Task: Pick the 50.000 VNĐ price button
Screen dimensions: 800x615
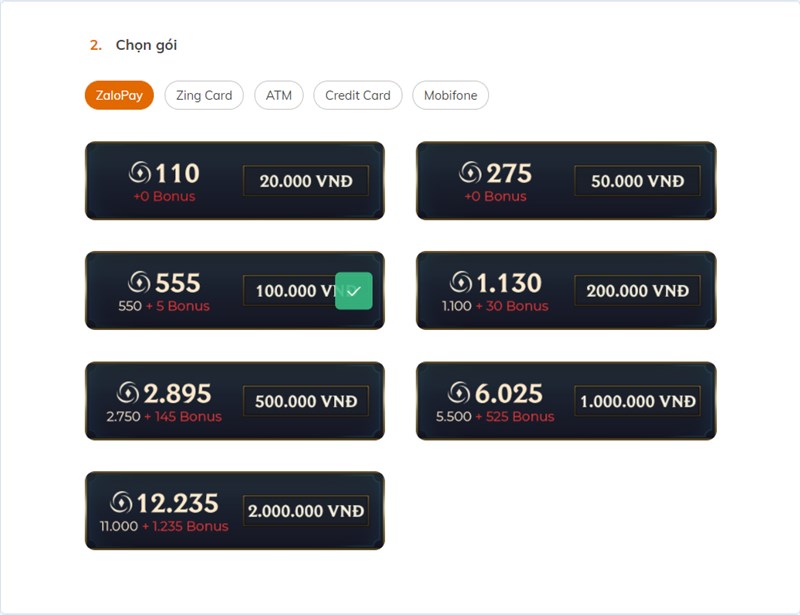Action: [x=637, y=181]
